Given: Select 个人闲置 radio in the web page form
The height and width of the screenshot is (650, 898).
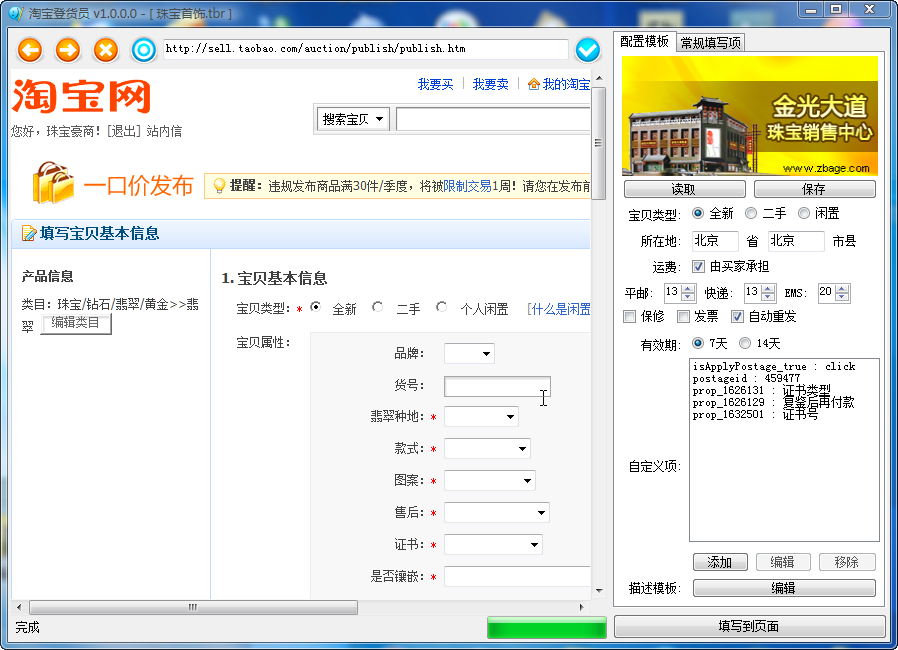Looking at the screenshot, I should 441,307.
